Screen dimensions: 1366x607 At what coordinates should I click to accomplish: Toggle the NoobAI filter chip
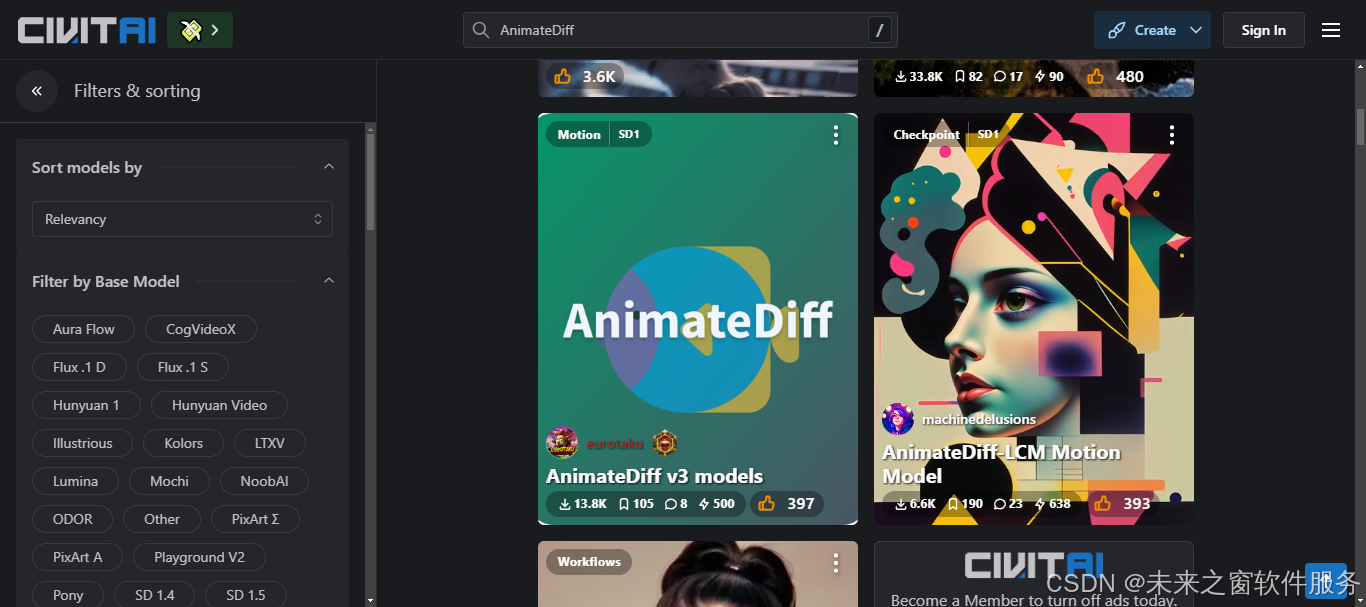(264, 481)
